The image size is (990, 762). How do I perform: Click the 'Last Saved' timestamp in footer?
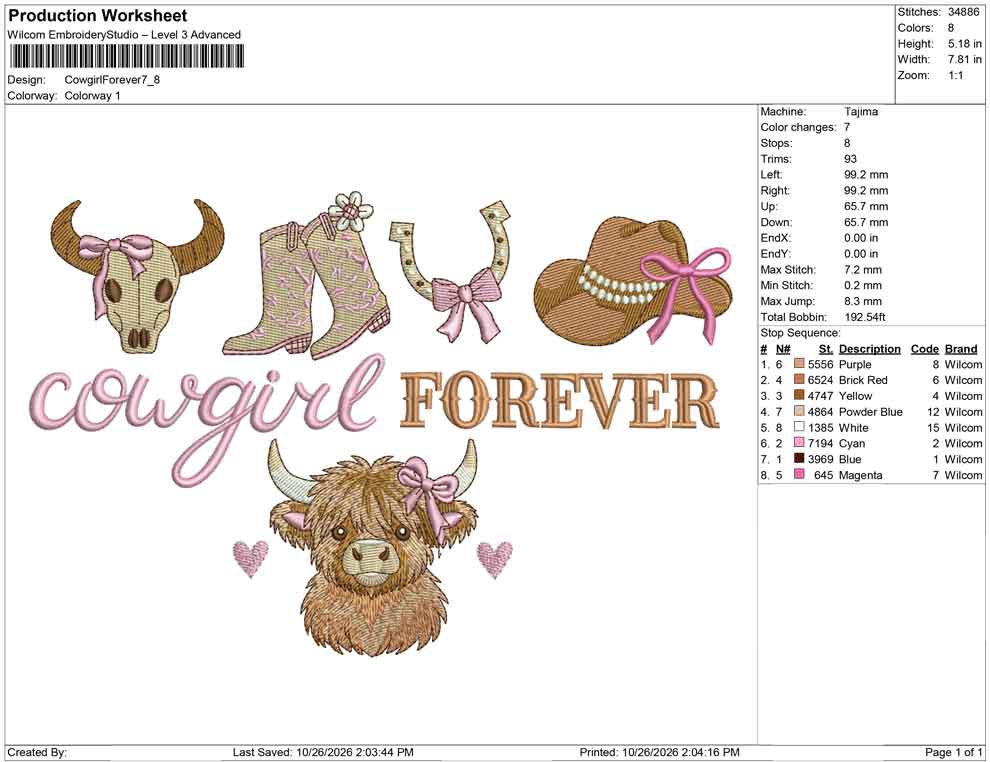point(323,752)
